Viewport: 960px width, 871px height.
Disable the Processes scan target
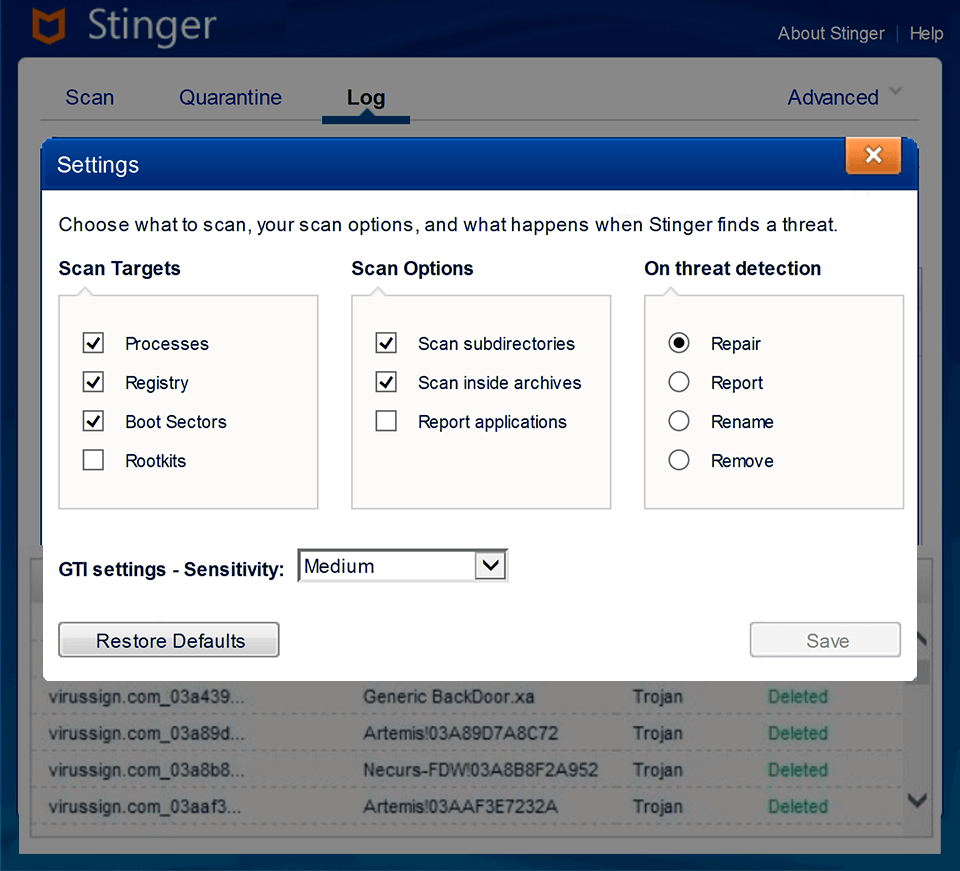point(93,343)
